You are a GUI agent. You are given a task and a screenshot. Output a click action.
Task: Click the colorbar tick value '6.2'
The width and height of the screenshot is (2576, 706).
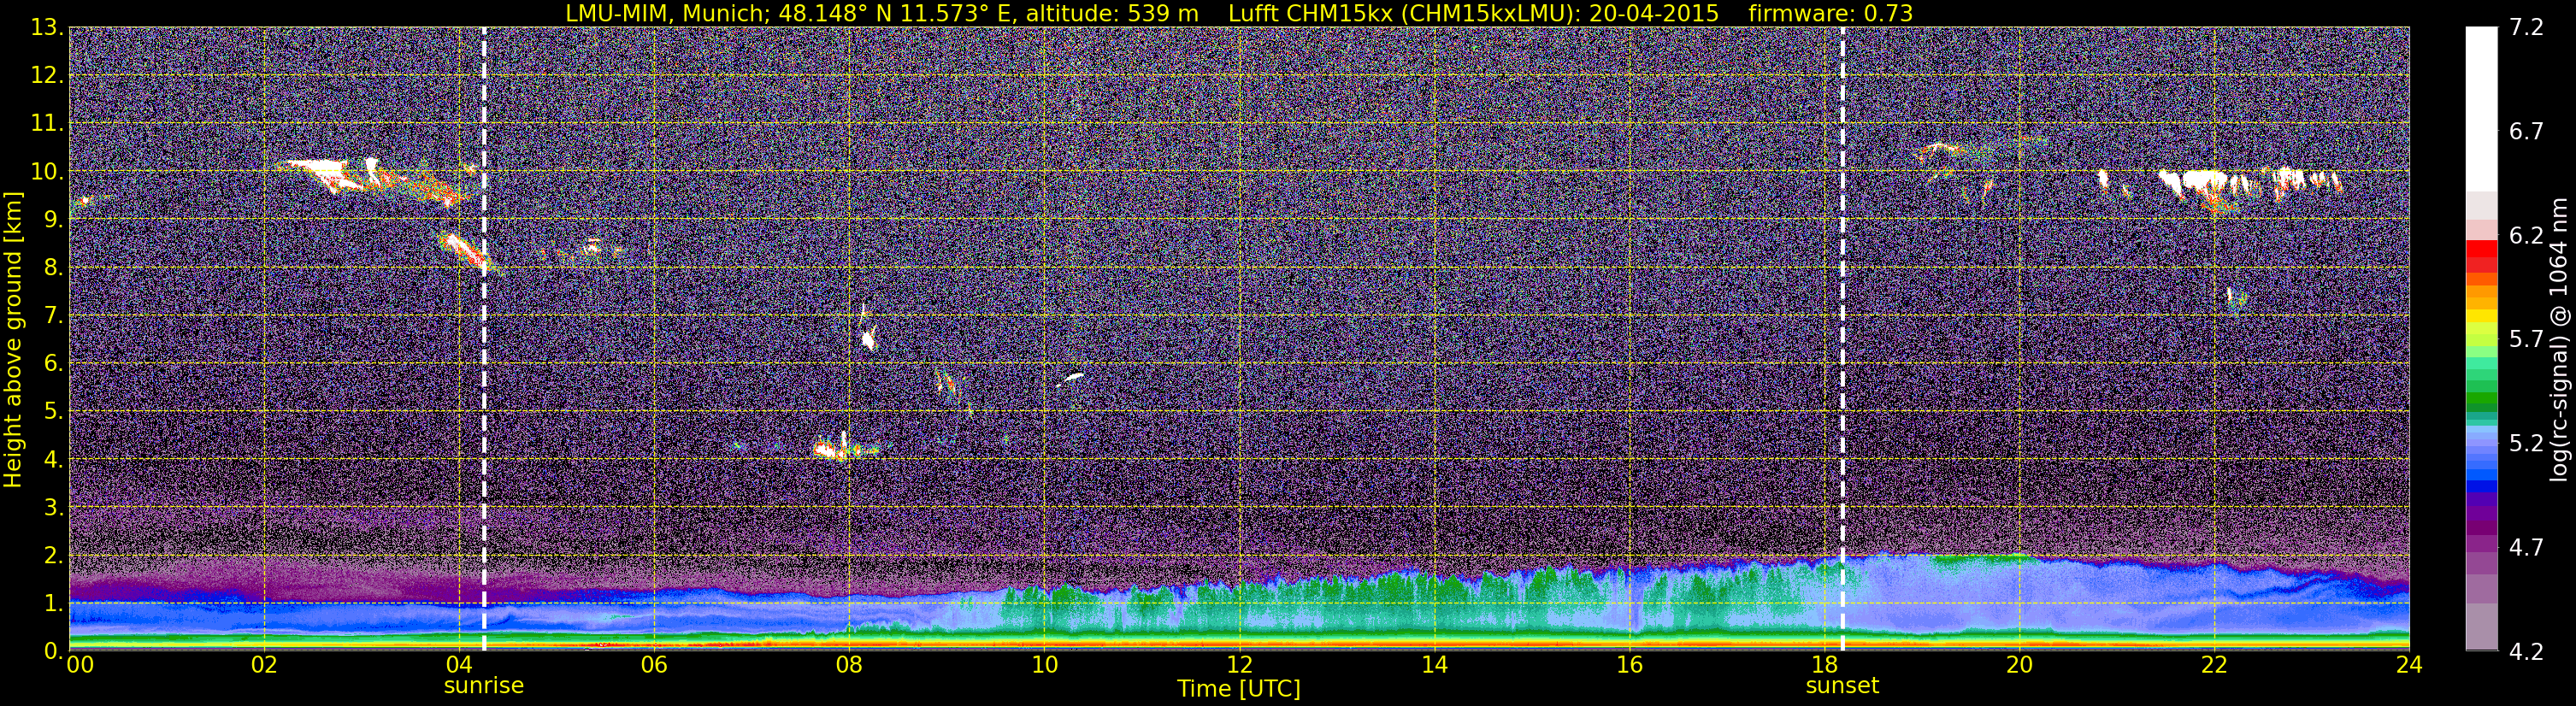click(x=2526, y=236)
